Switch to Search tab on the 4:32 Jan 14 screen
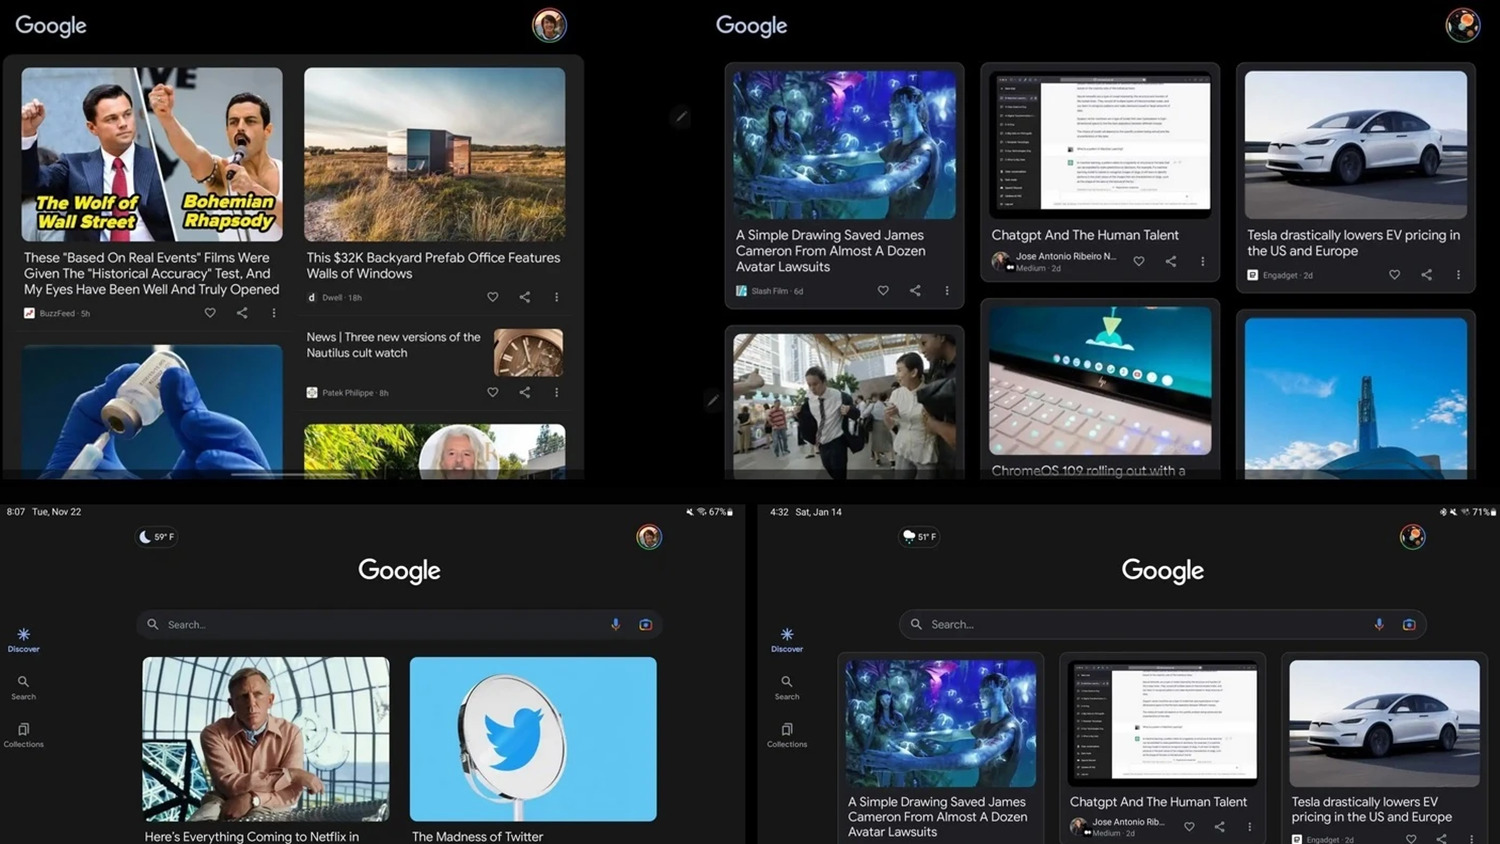This screenshot has height=844, width=1500. (787, 687)
